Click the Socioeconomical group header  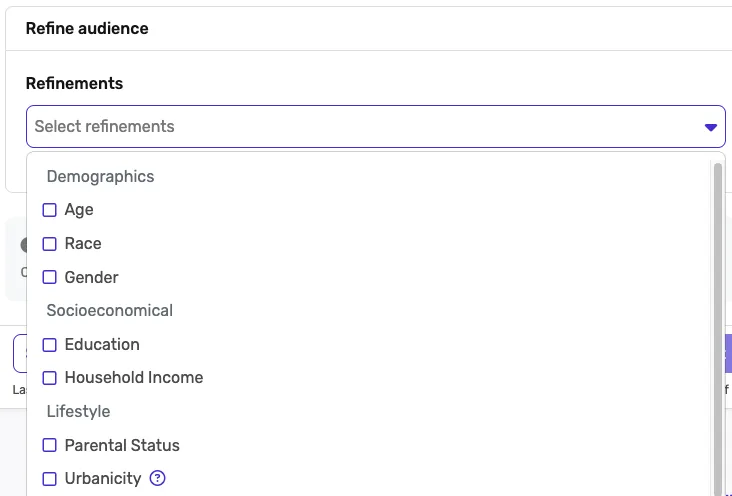[109, 311]
